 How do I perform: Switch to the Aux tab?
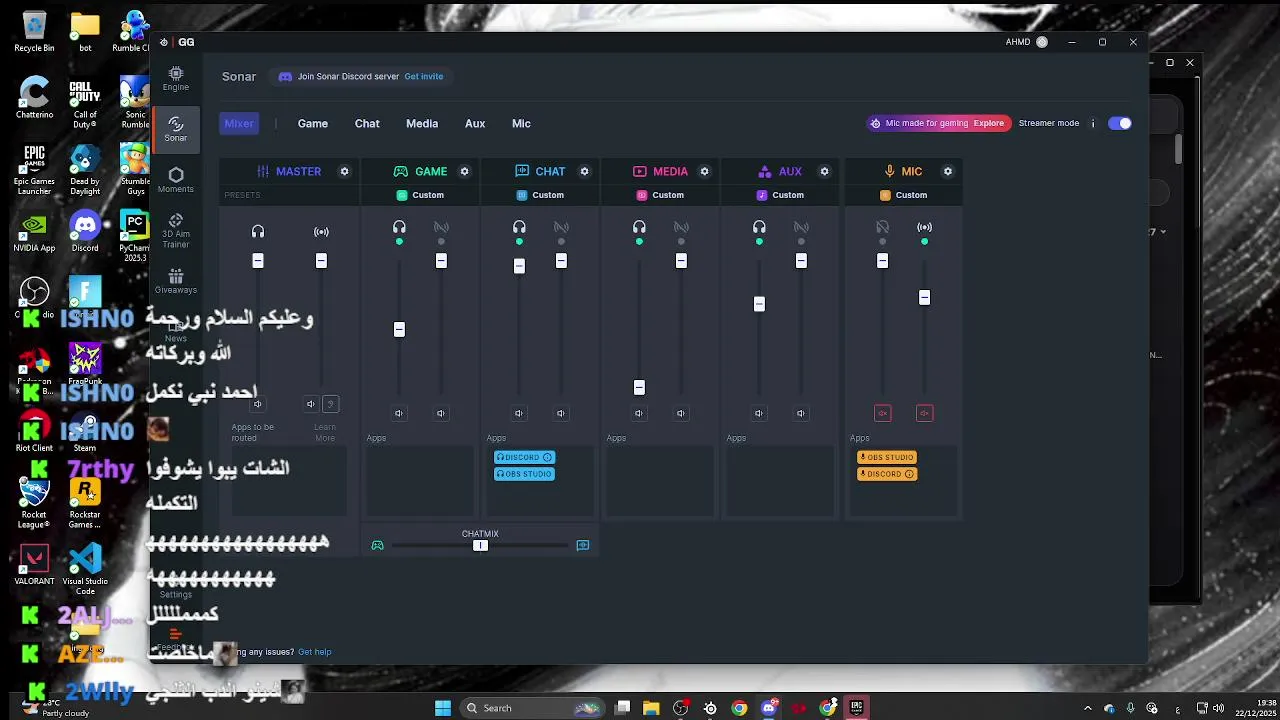475,123
